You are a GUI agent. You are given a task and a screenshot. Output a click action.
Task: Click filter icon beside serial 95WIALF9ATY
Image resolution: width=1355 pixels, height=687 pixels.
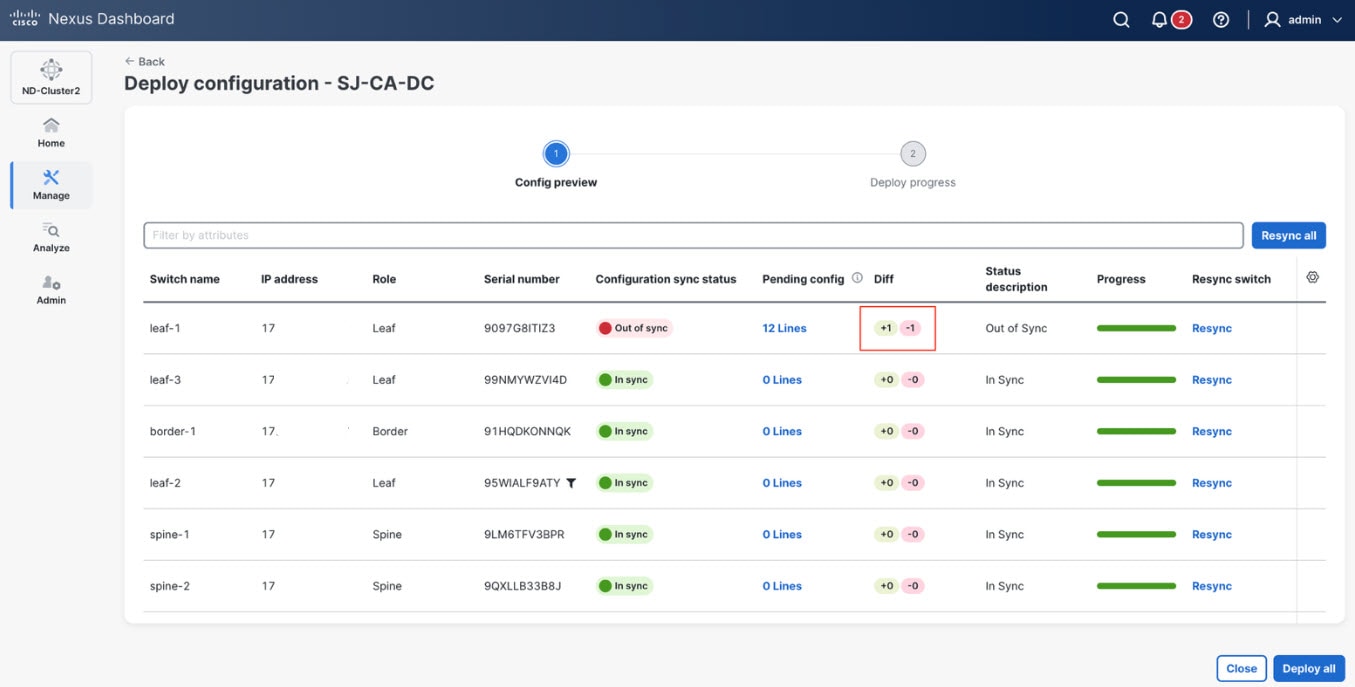(x=571, y=483)
